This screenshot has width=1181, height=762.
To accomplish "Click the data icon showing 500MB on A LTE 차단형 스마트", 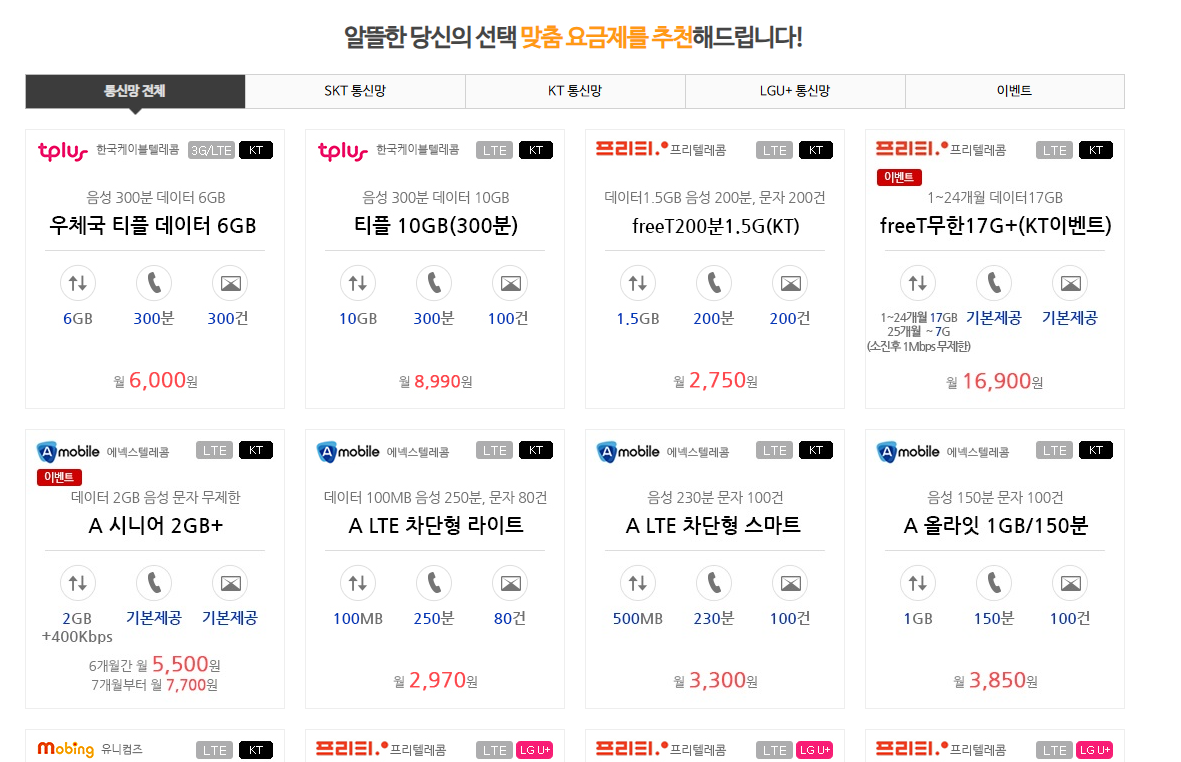I will (638, 583).
